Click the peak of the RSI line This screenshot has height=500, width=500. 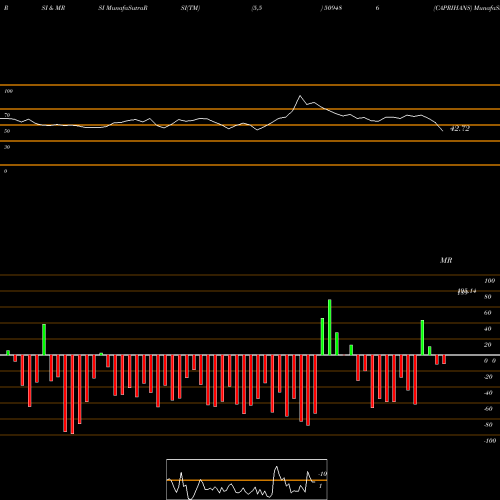pyautogui.click(x=300, y=96)
